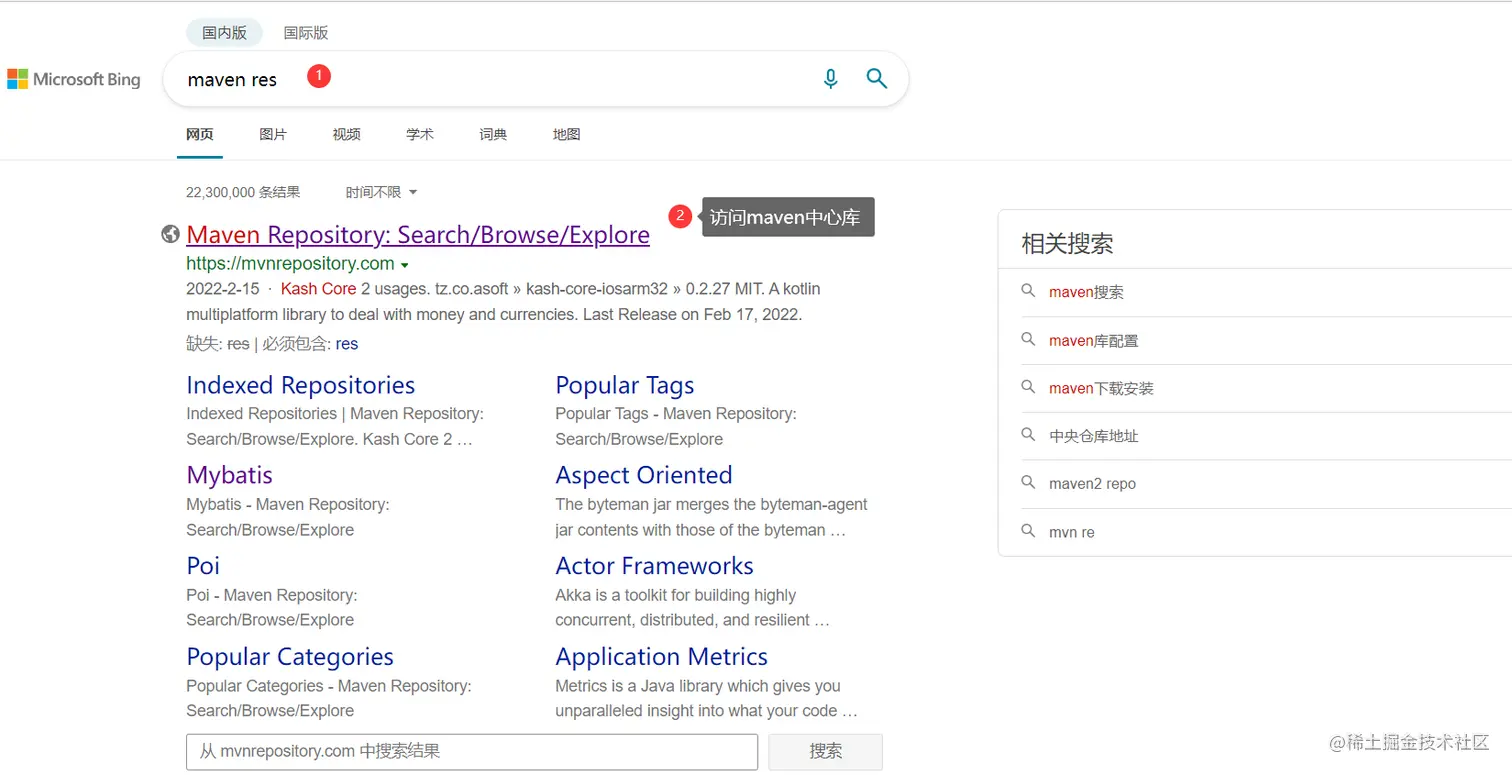Select related search maven2 repo
This screenshot has height=775, width=1512.
click(1092, 484)
